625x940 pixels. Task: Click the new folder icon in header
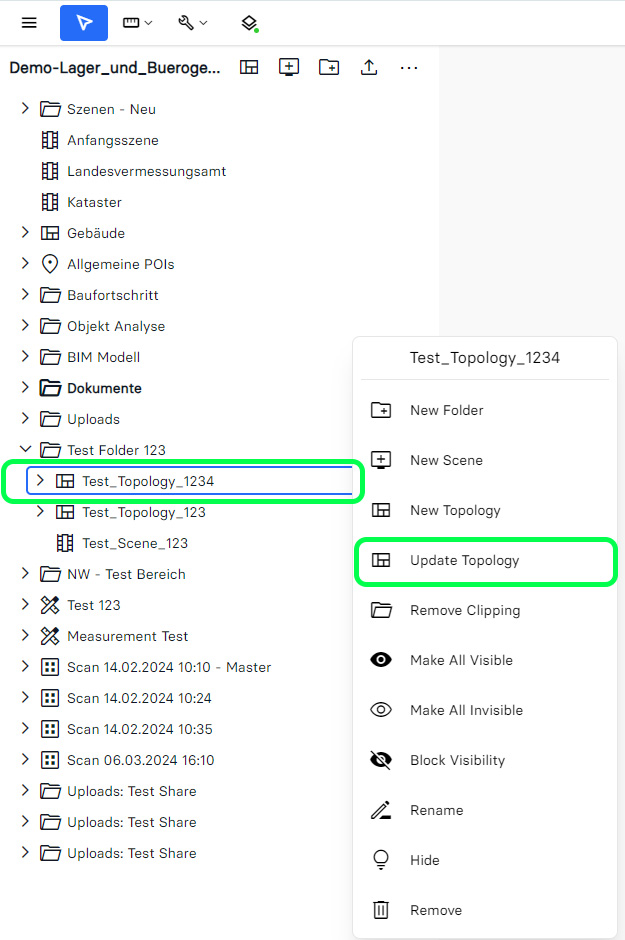click(329, 67)
